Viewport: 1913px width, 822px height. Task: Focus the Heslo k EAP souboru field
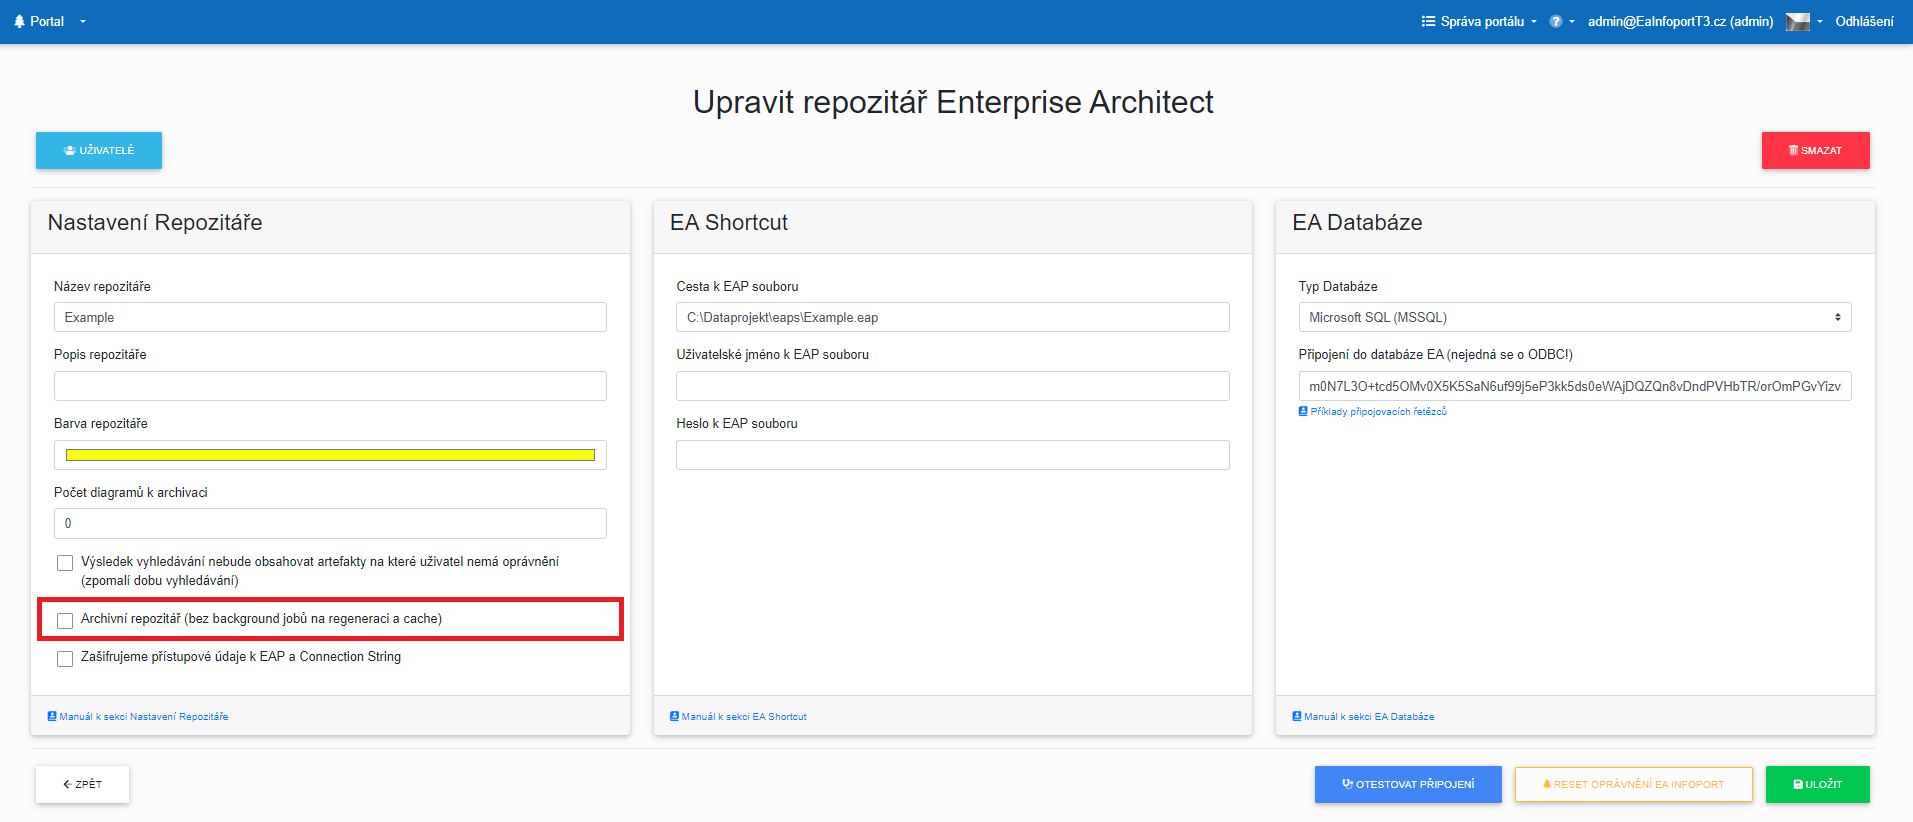point(952,455)
